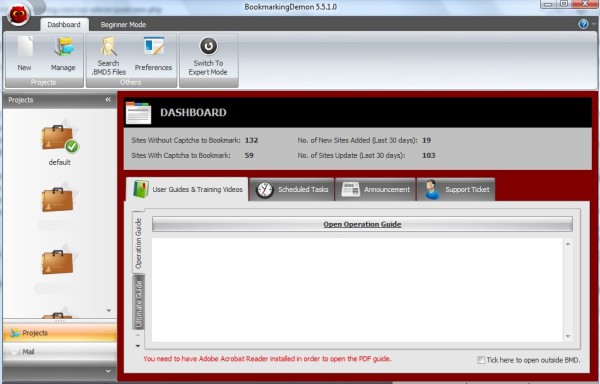Click the Projects panel header title
This screenshot has width=600, height=384.
(x=21, y=100)
